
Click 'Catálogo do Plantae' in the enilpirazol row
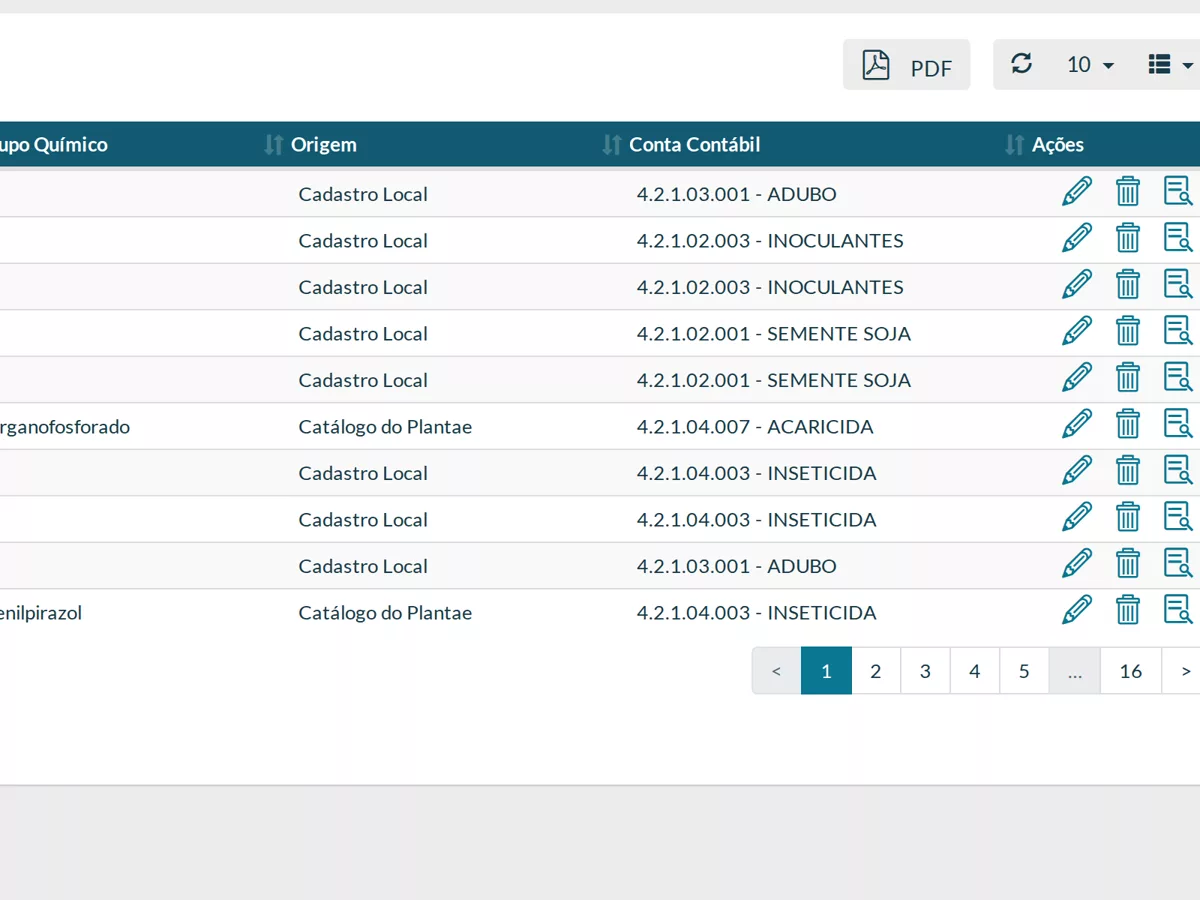[x=385, y=613]
